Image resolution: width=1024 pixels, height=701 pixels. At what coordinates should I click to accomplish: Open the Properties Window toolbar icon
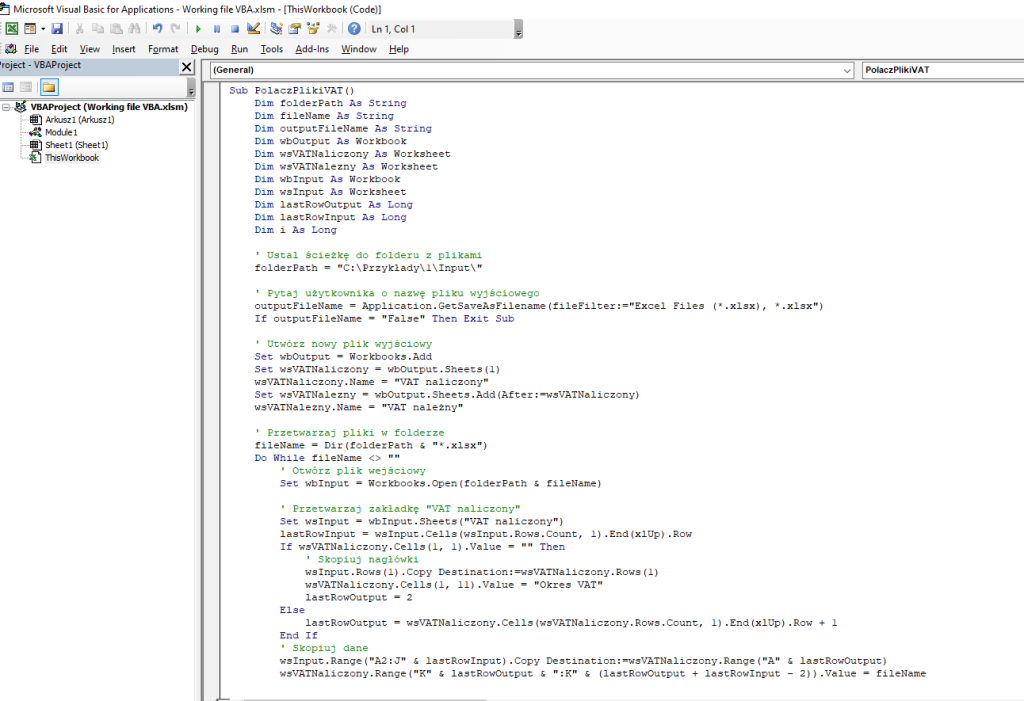click(293, 29)
